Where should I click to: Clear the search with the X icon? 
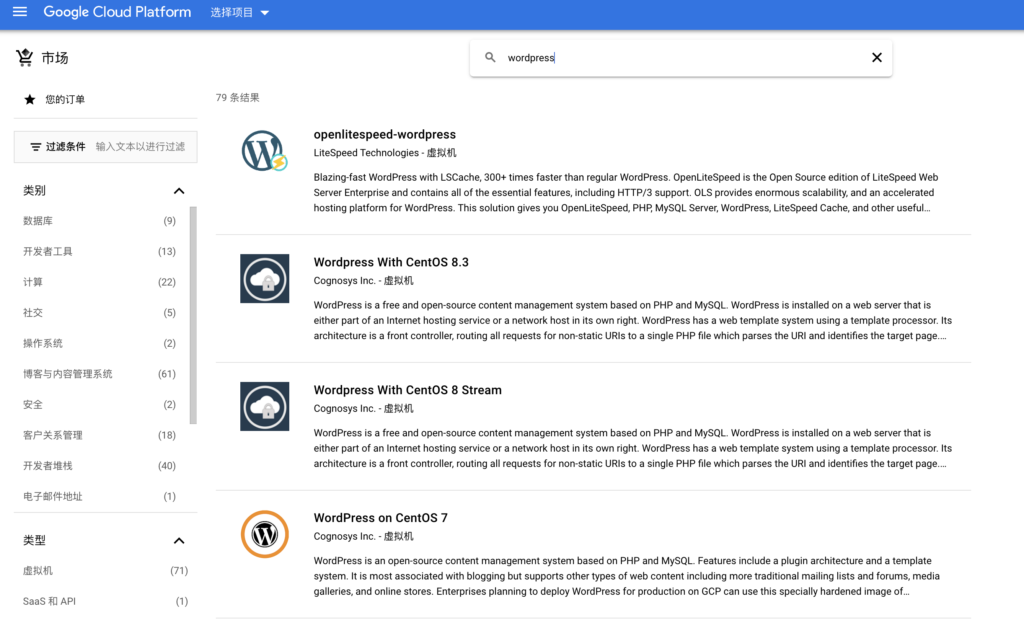(876, 57)
